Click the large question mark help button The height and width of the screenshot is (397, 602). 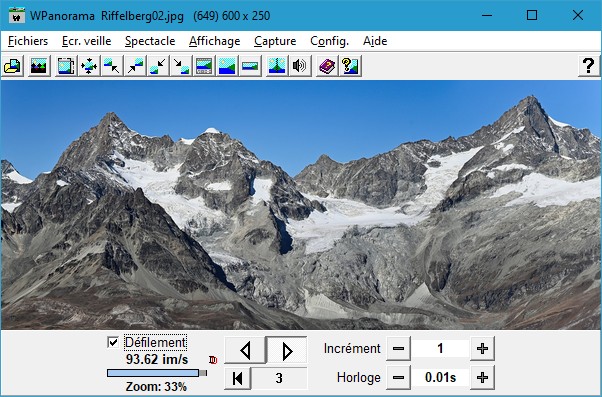tap(589, 66)
